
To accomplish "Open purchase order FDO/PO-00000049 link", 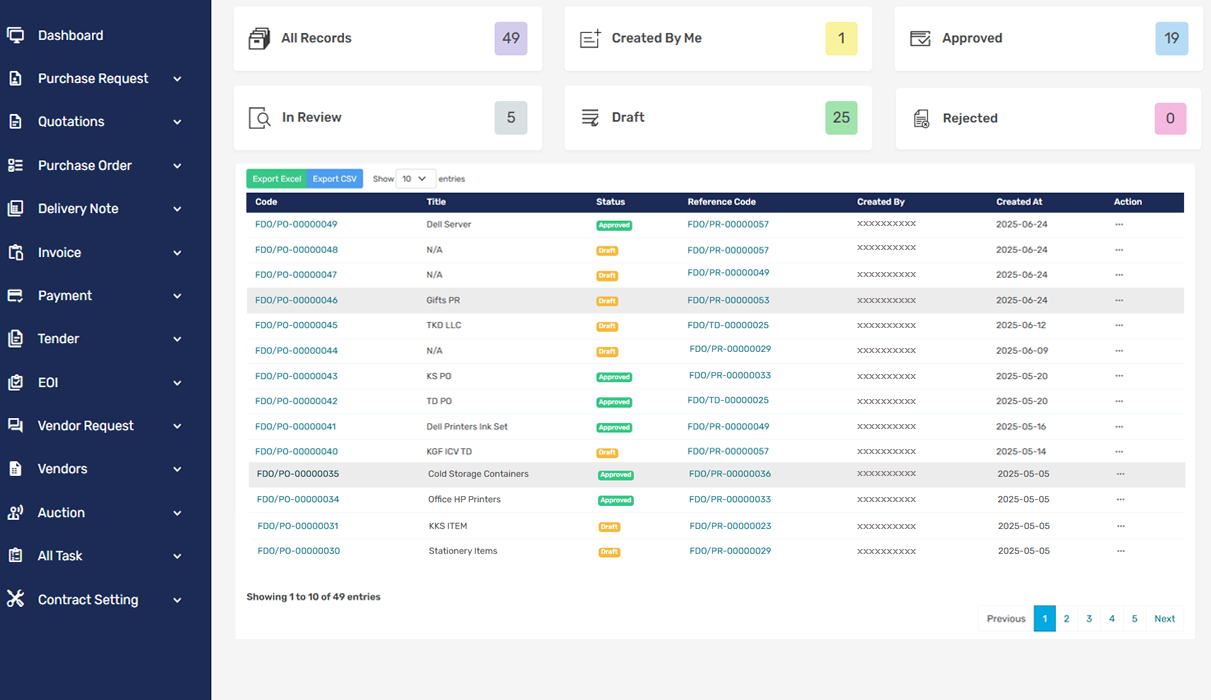I will (296, 224).
